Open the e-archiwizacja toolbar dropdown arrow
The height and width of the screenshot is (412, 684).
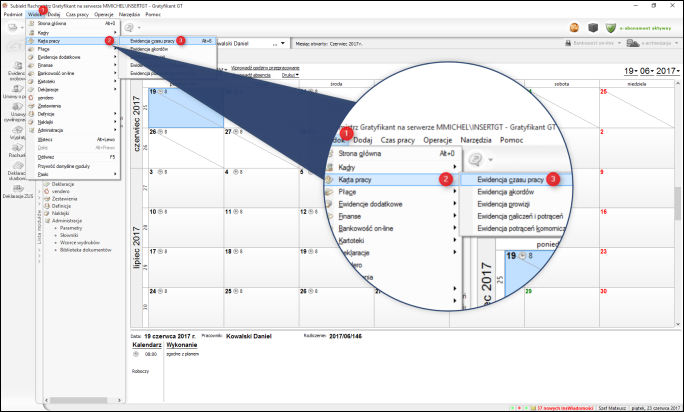coord(677,43)
